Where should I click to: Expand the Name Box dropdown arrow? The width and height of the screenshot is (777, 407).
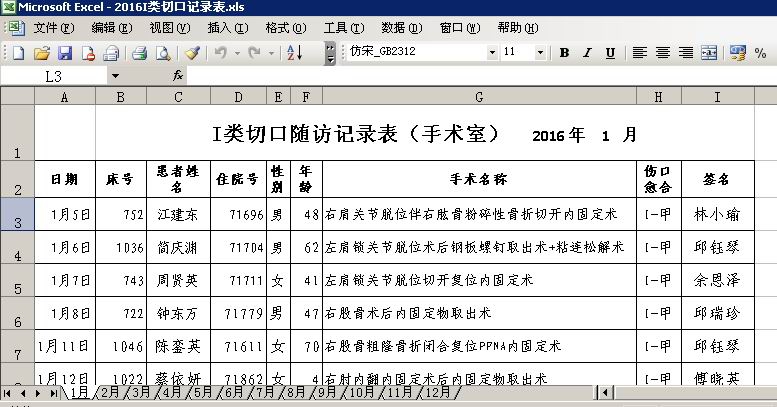(x=115, y=75)
